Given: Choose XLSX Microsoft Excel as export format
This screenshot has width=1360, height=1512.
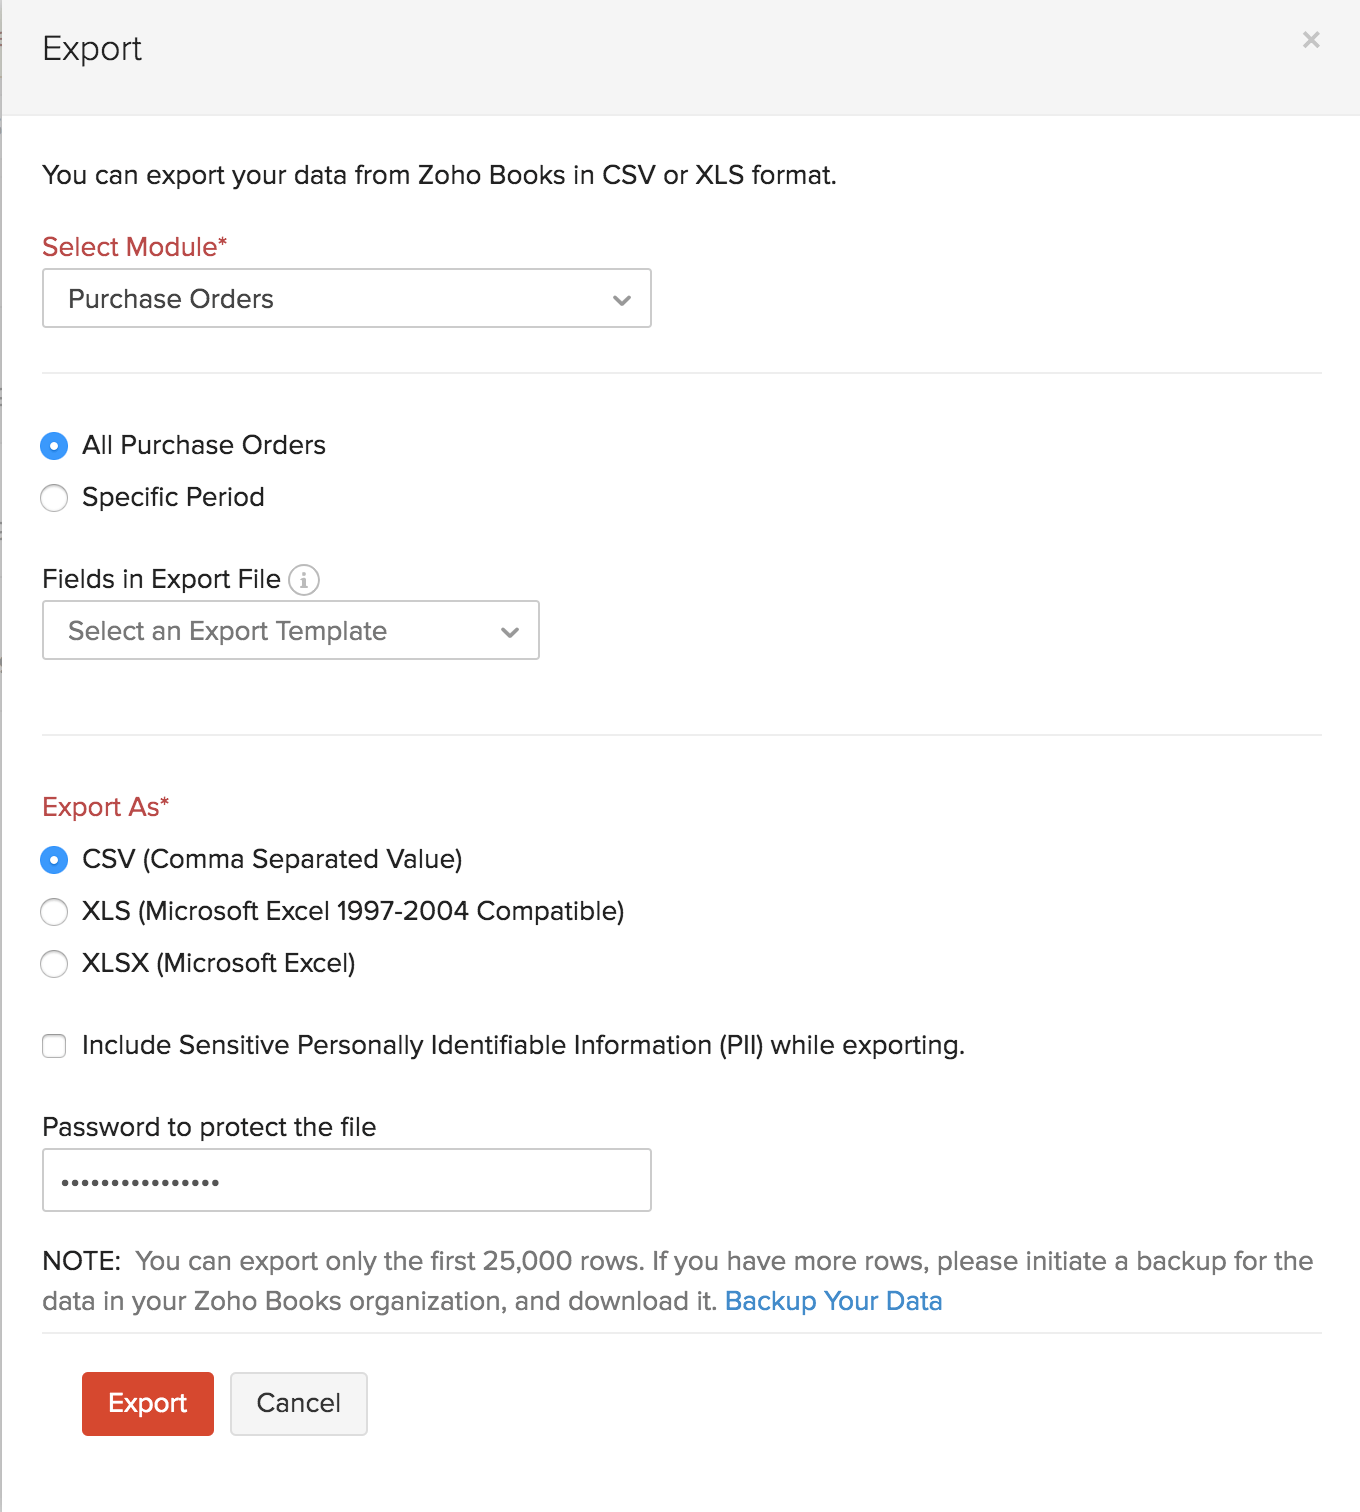Looking at the screenshot, I should coord(54,963).
